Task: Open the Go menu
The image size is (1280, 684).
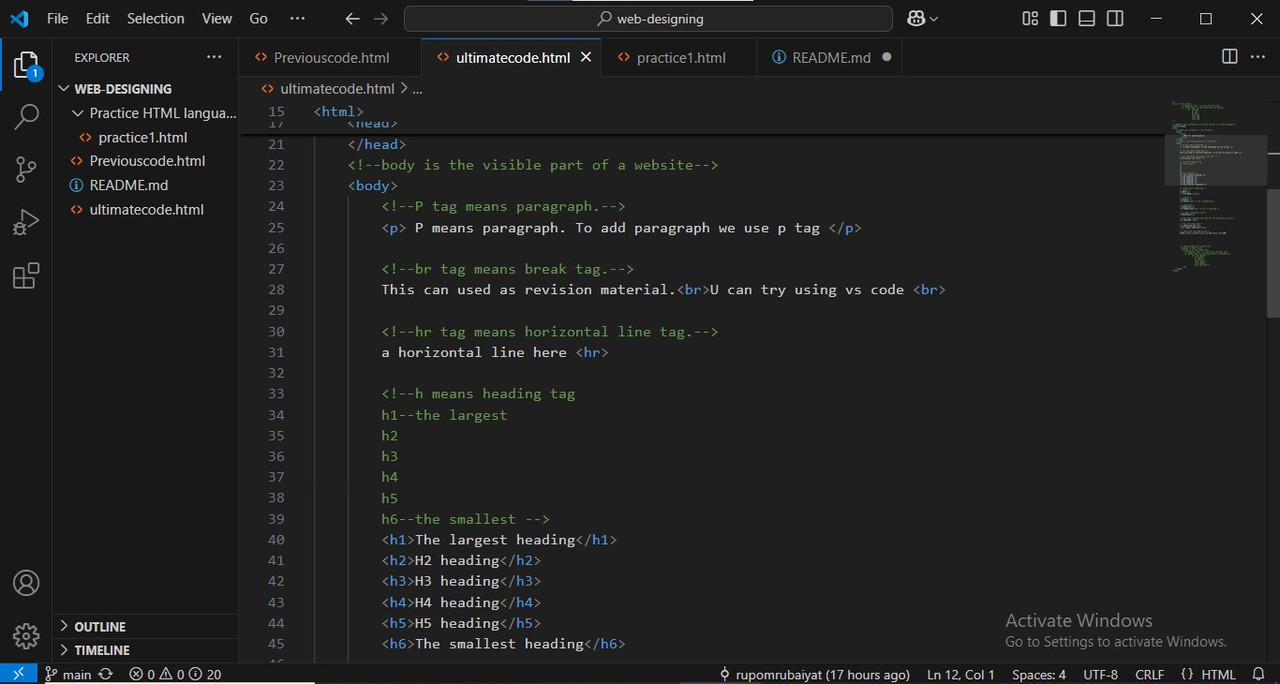Action: point(258,18)
